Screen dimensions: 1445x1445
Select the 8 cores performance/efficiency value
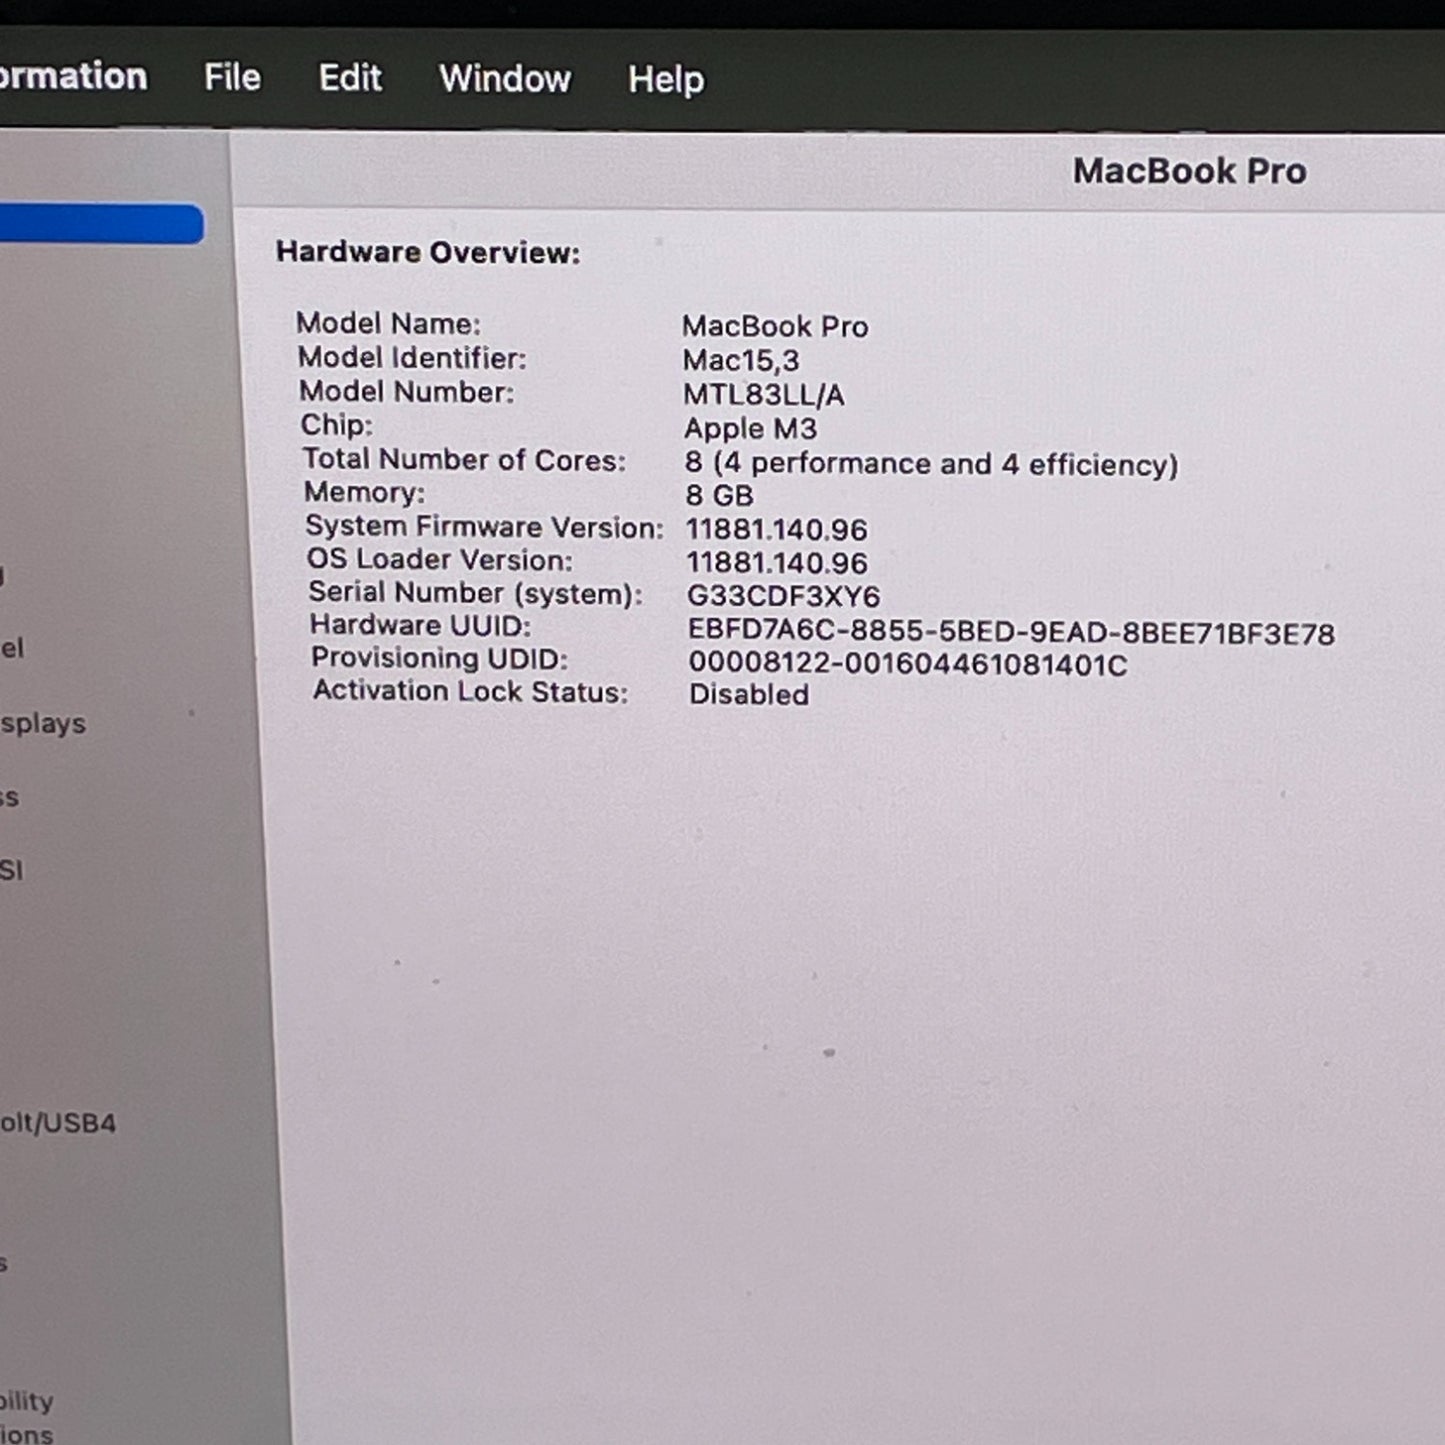coord(932,464)
